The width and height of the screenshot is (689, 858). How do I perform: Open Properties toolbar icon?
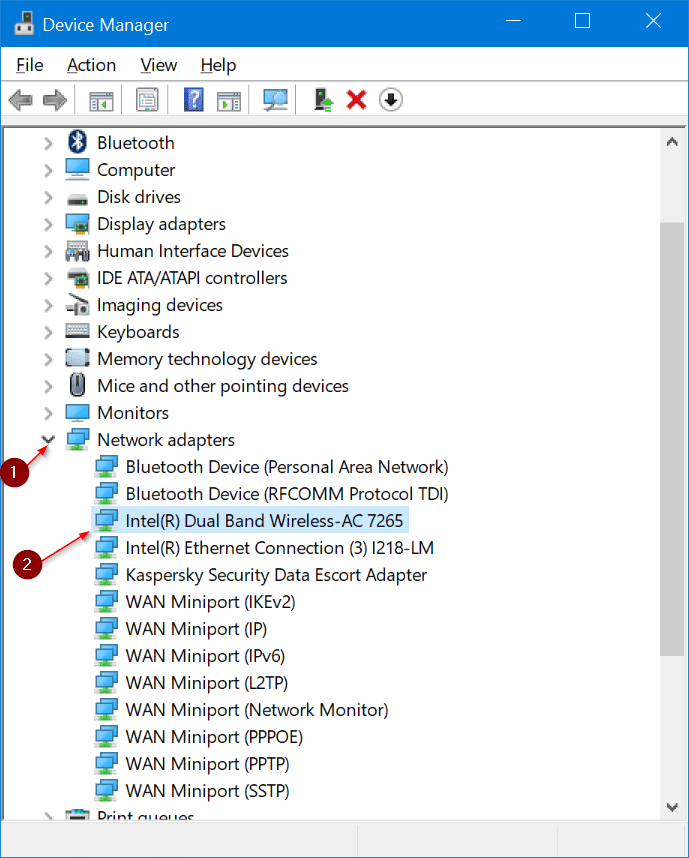point(147,100)
